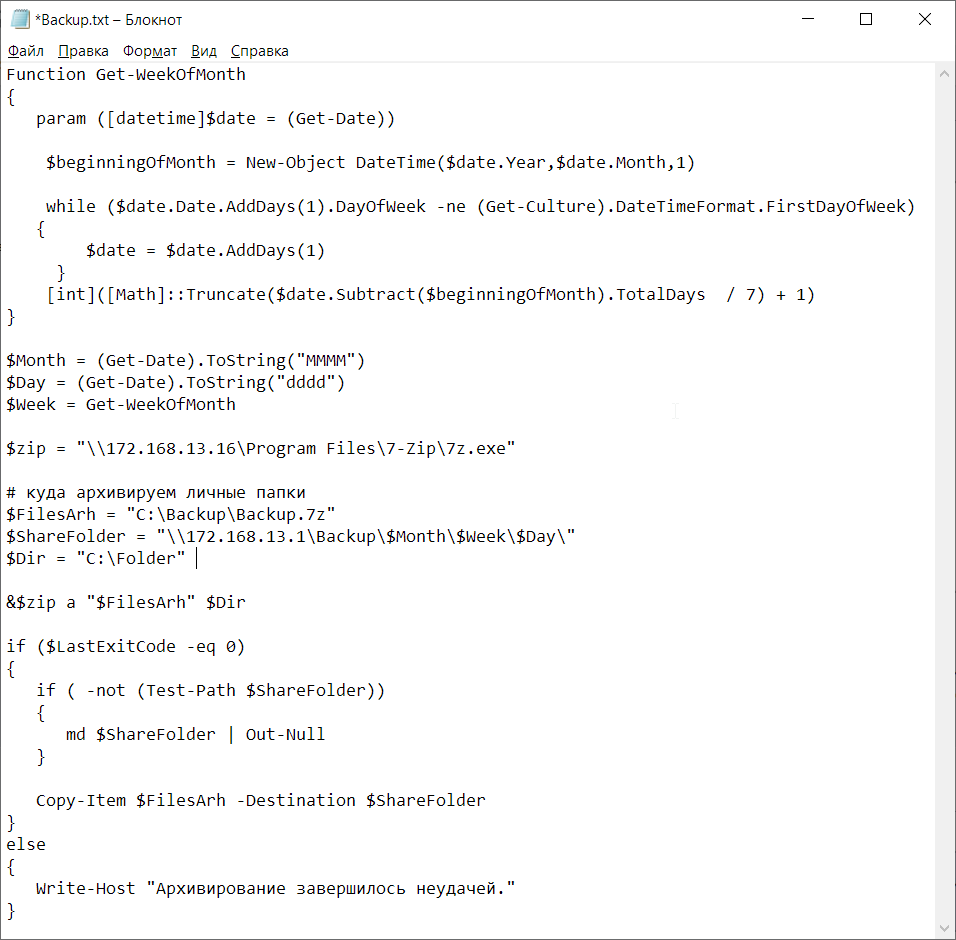Click the '$Day = (Get-Date)' line

(x=176, y=382)
